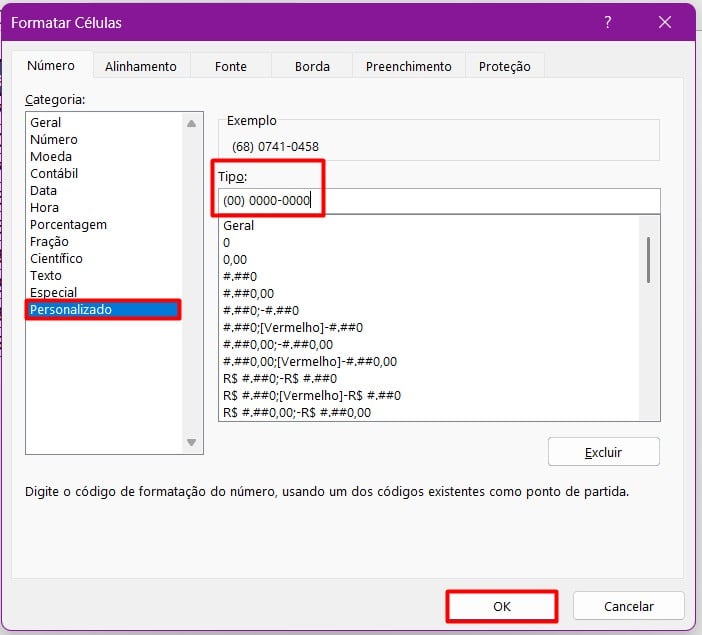Screen dimensions: 702x635
Task: Choose format R$ #.##0,00;-R$ #.##0,00
Action: [429, 412]
